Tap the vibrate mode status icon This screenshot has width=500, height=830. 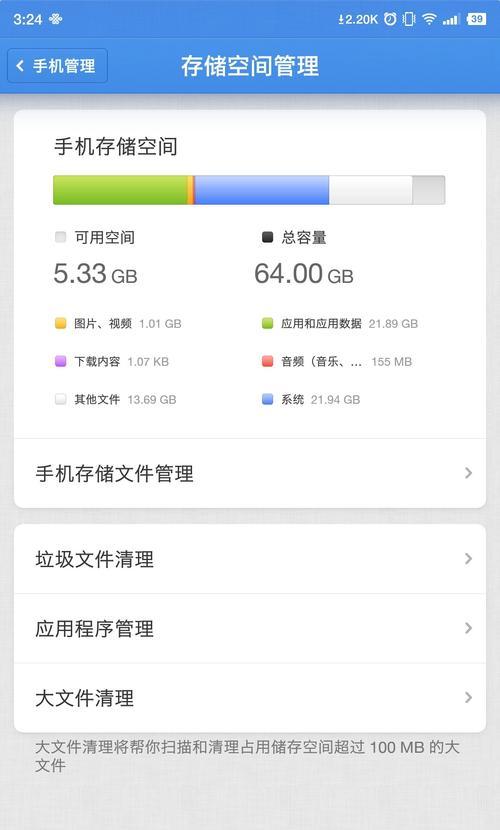409,20
